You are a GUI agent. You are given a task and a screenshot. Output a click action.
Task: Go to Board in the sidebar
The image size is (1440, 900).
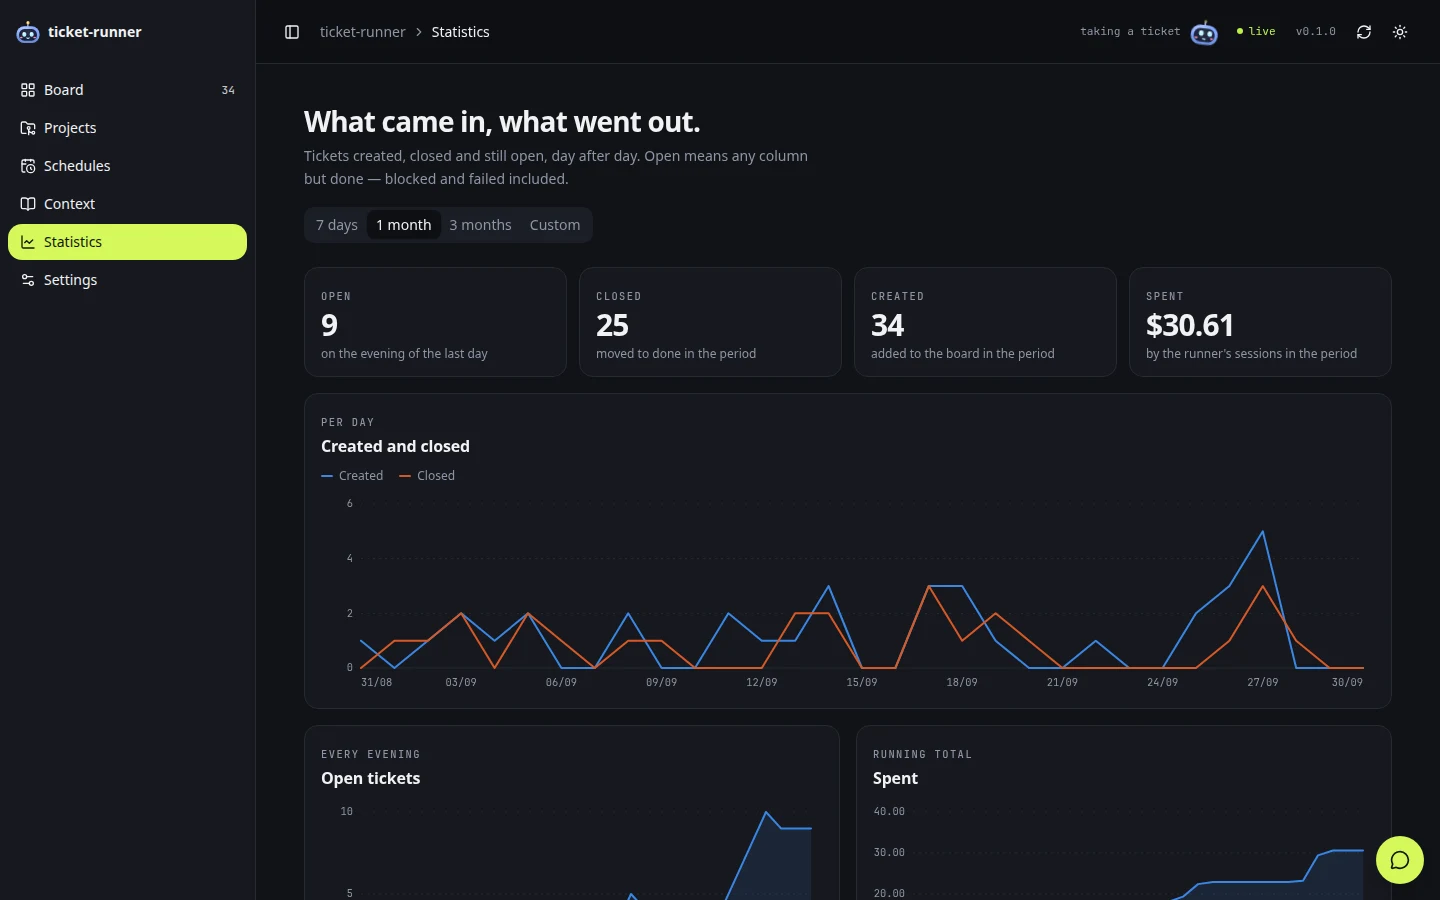(127, 90)
